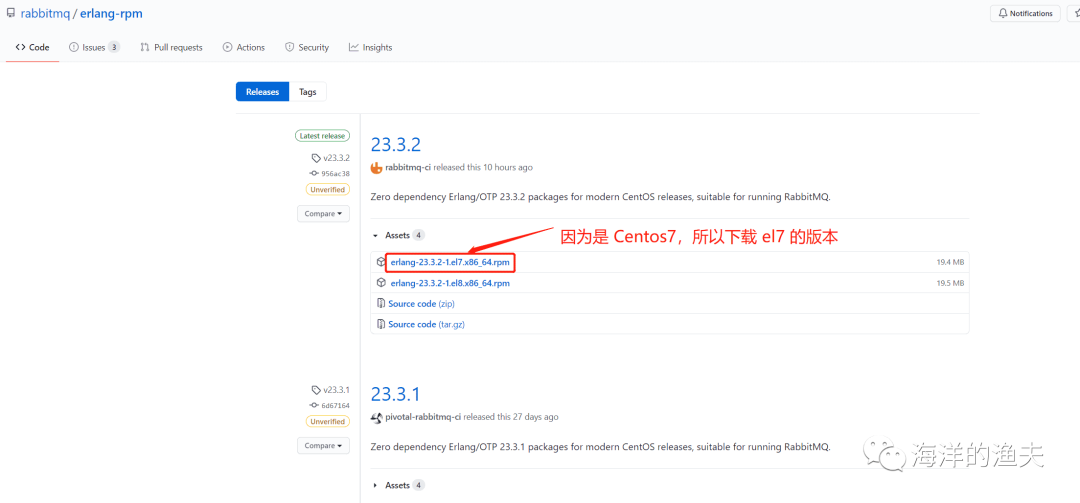
Task: Open the erlang-rpm repository link
Action: coord(112,13)
